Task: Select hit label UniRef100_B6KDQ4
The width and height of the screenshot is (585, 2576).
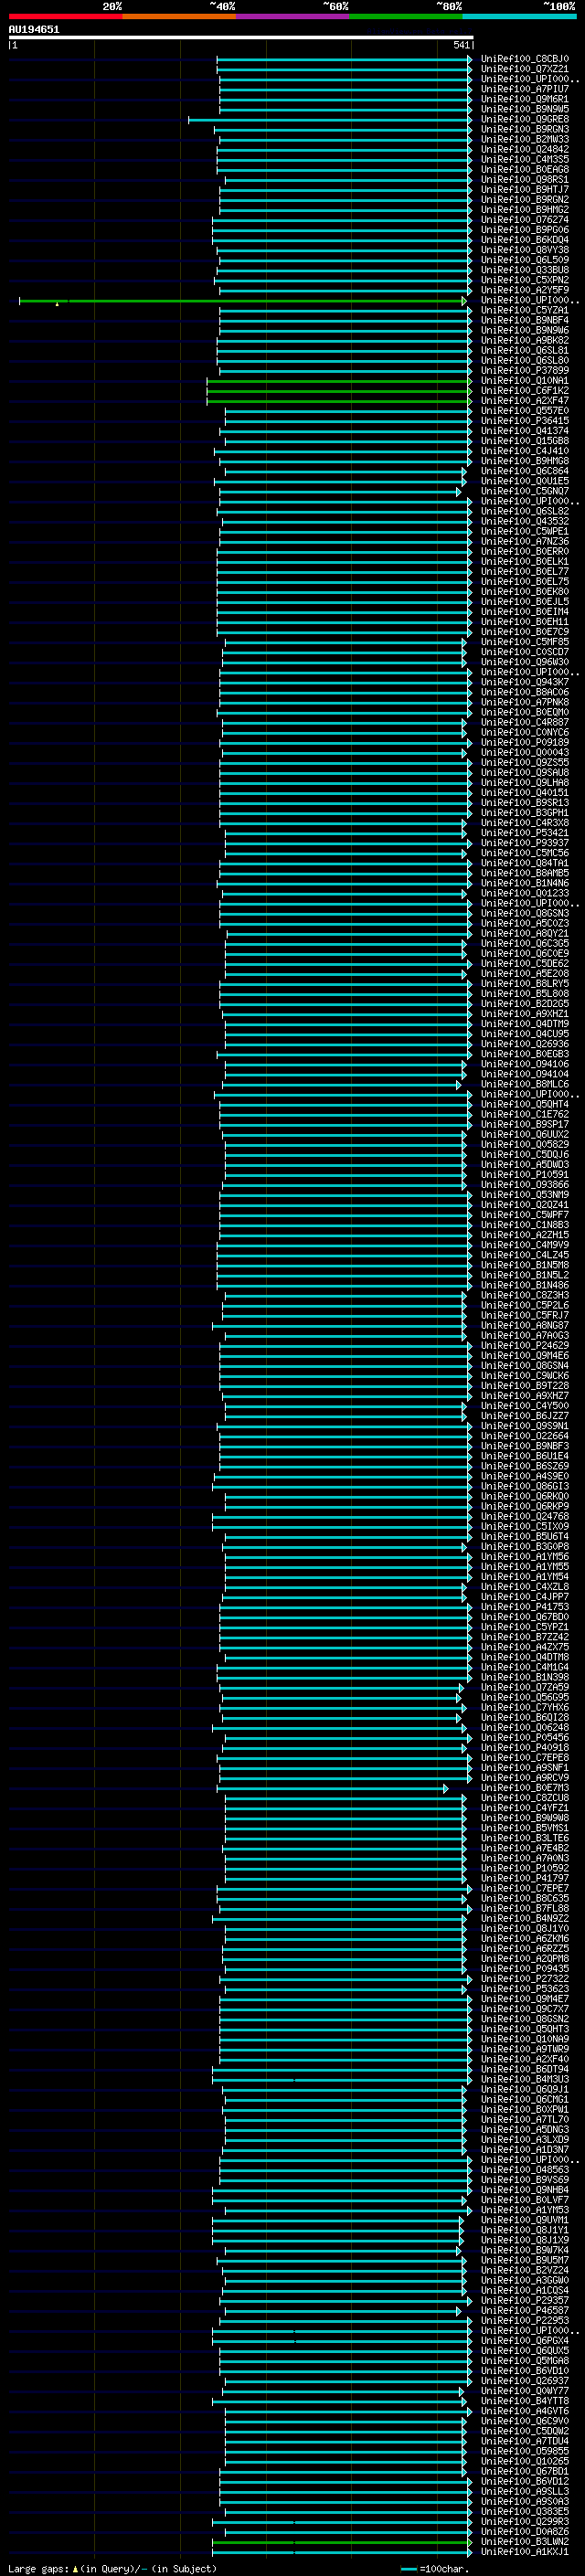Action: pyautogui.click(x=524, y=240)
